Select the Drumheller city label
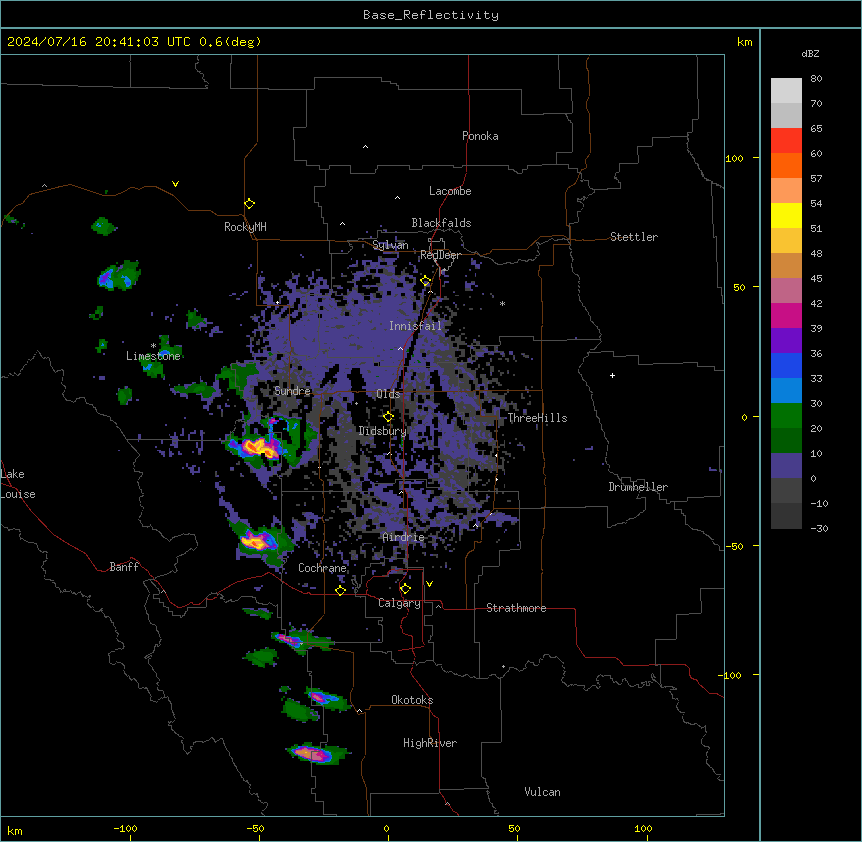The image size is (862, 842). (x=638, y=487)
